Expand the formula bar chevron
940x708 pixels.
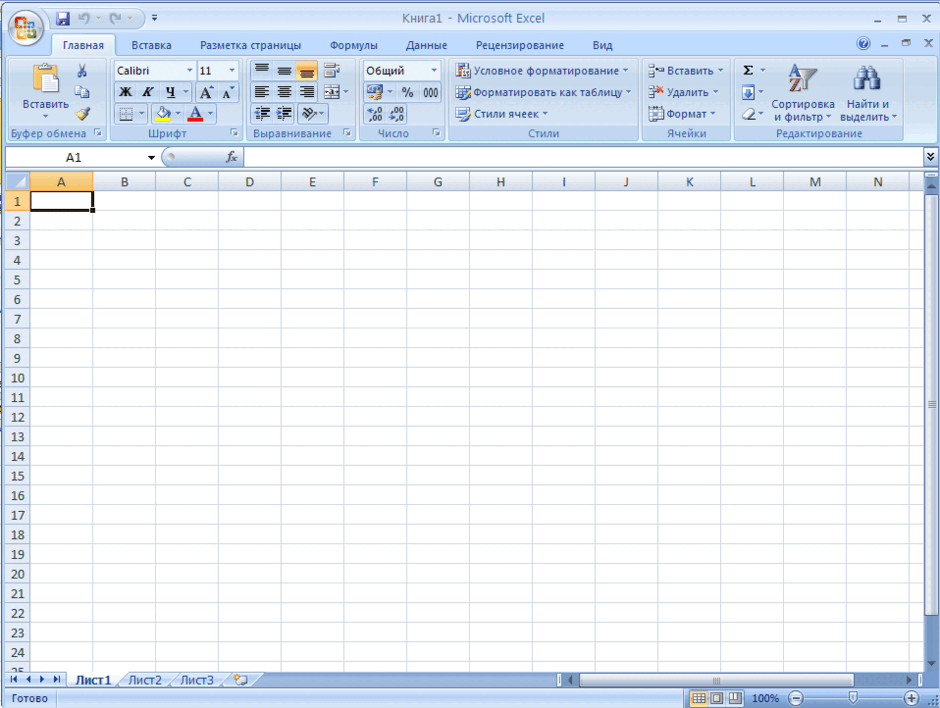(930, 157)
